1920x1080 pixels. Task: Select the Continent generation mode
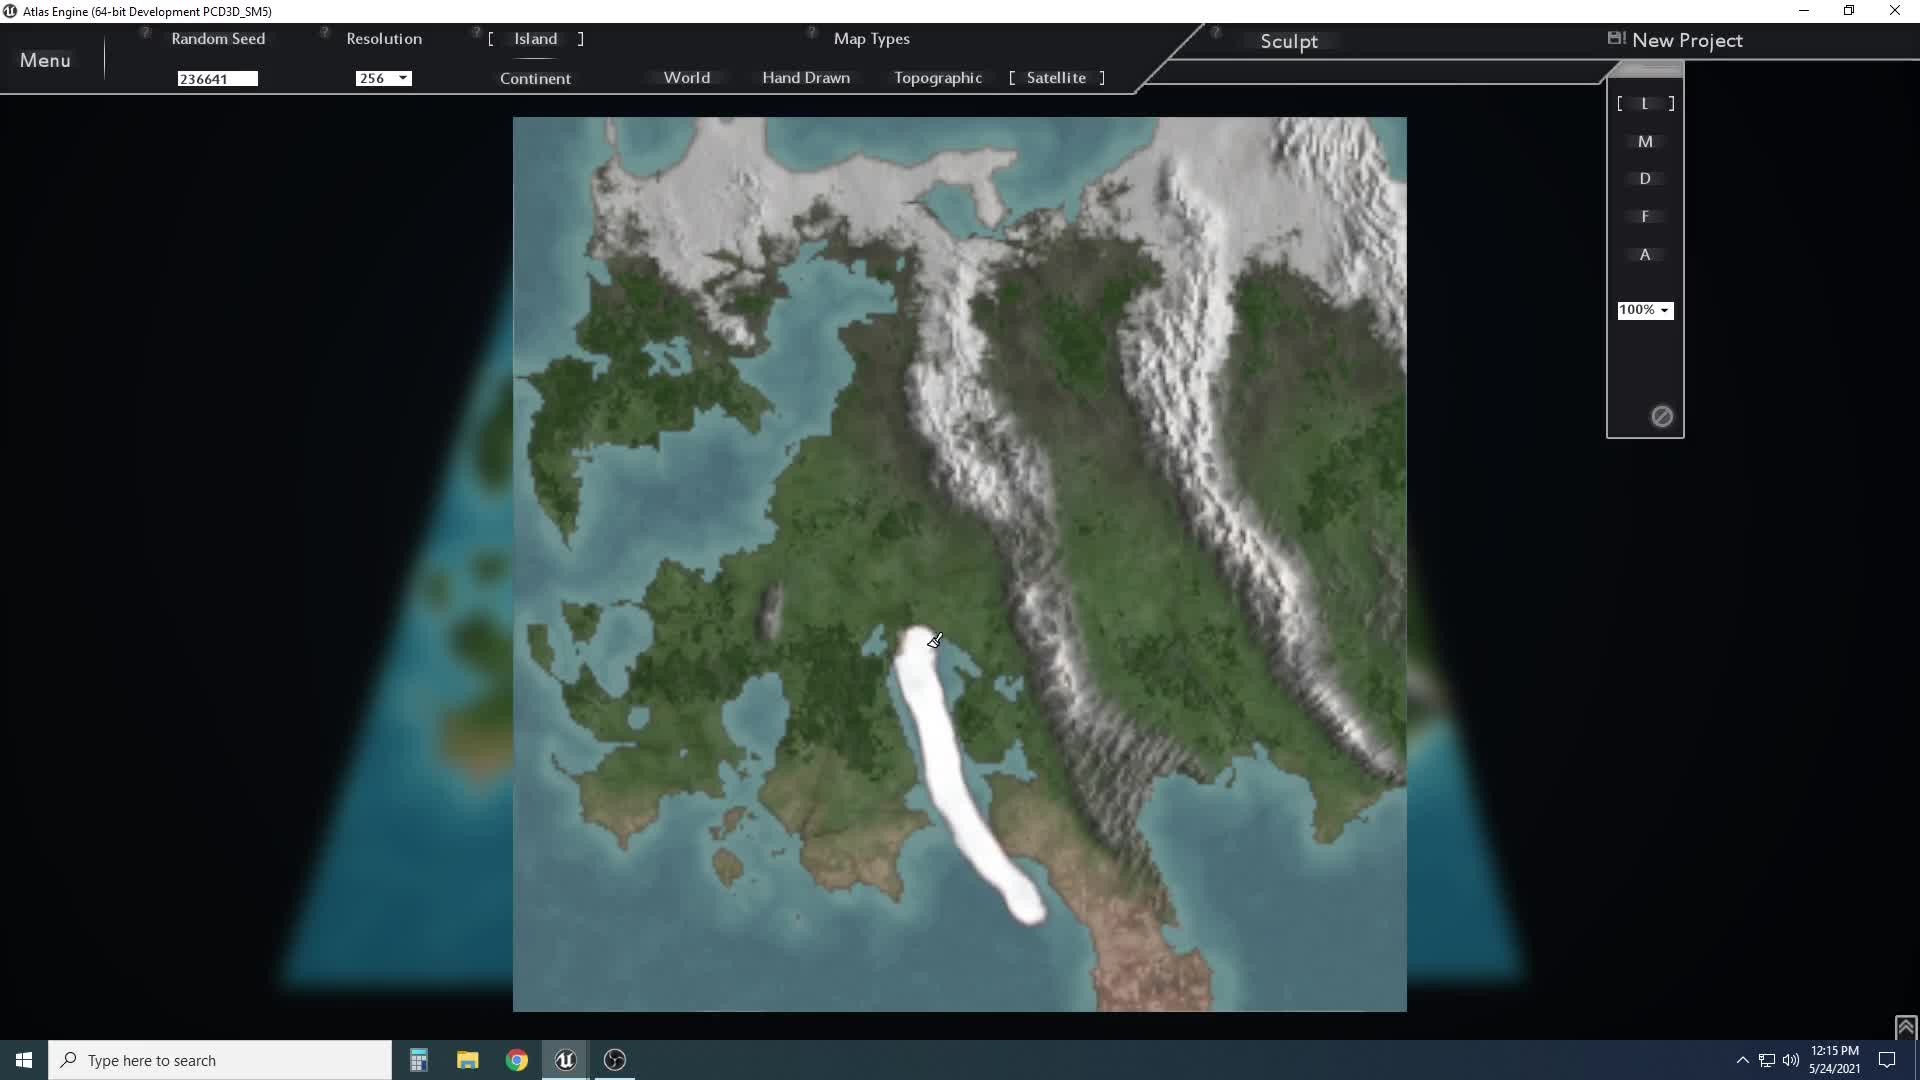[x=535, y=78]
